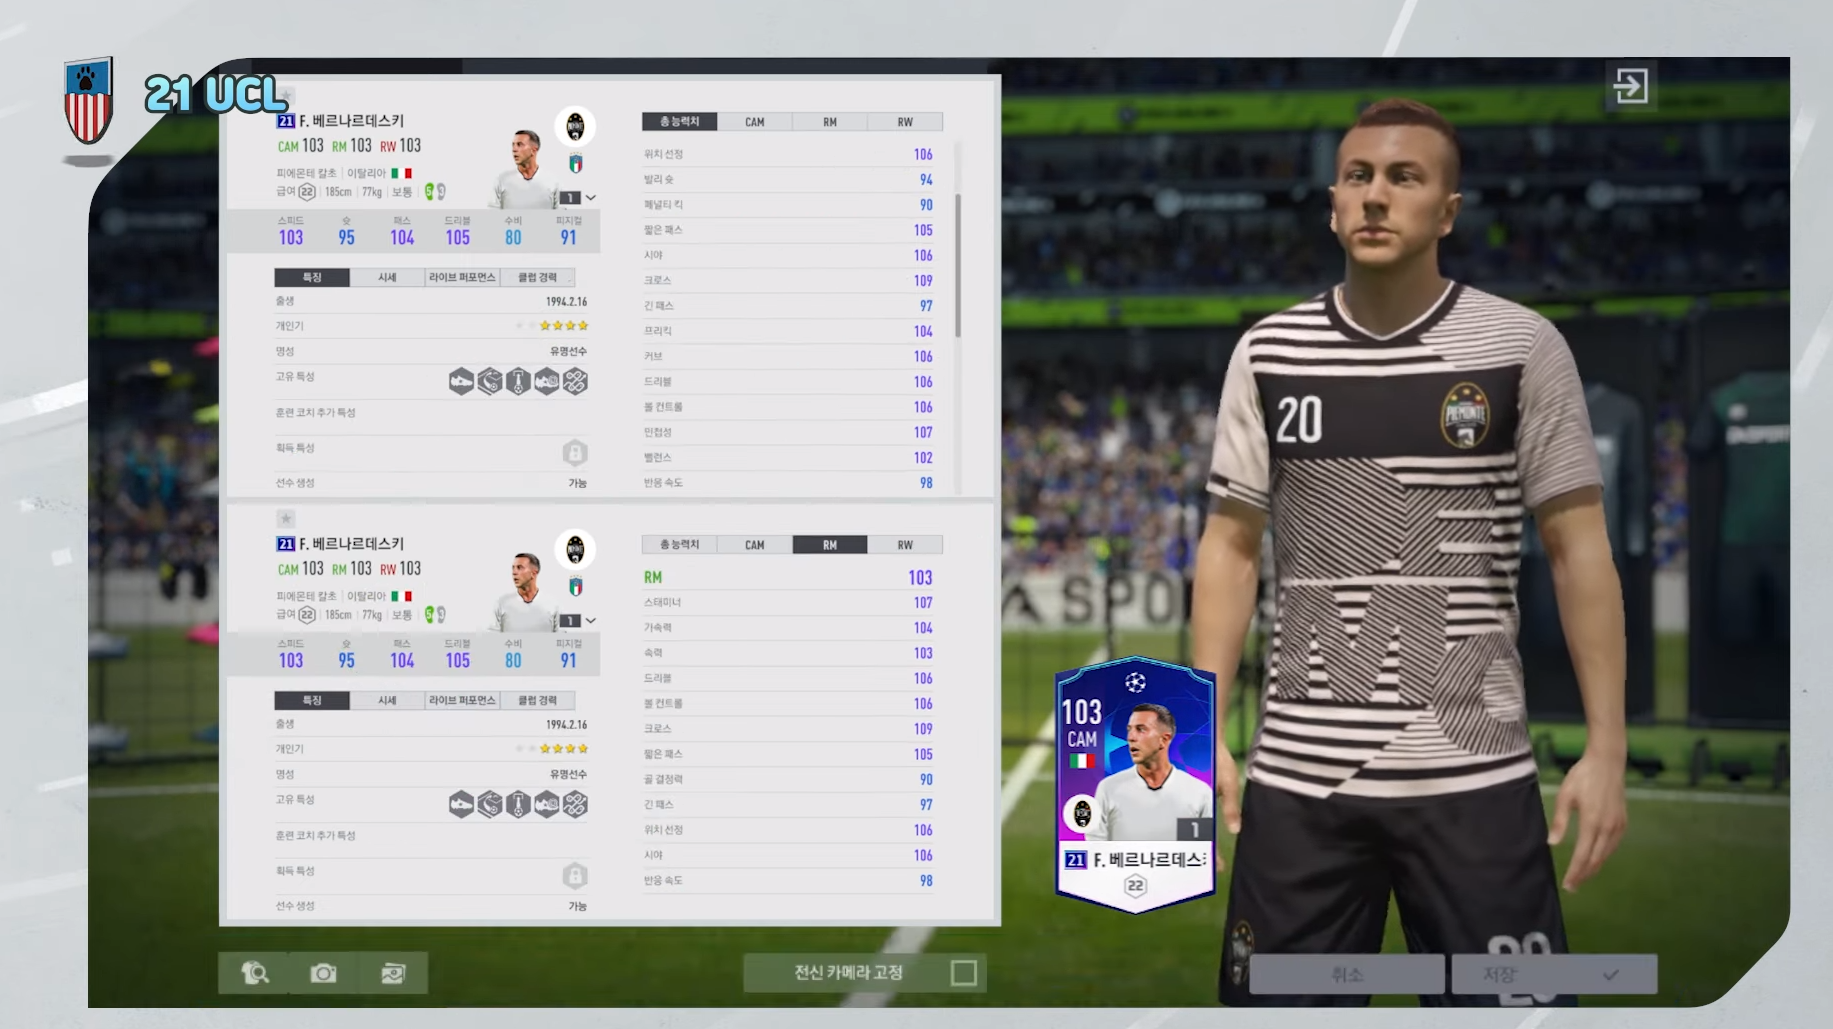This screenshot has width=1833, height=1029.
Task: Toggle the favorite star on second player panel
Action: click(x=286, y=519)
